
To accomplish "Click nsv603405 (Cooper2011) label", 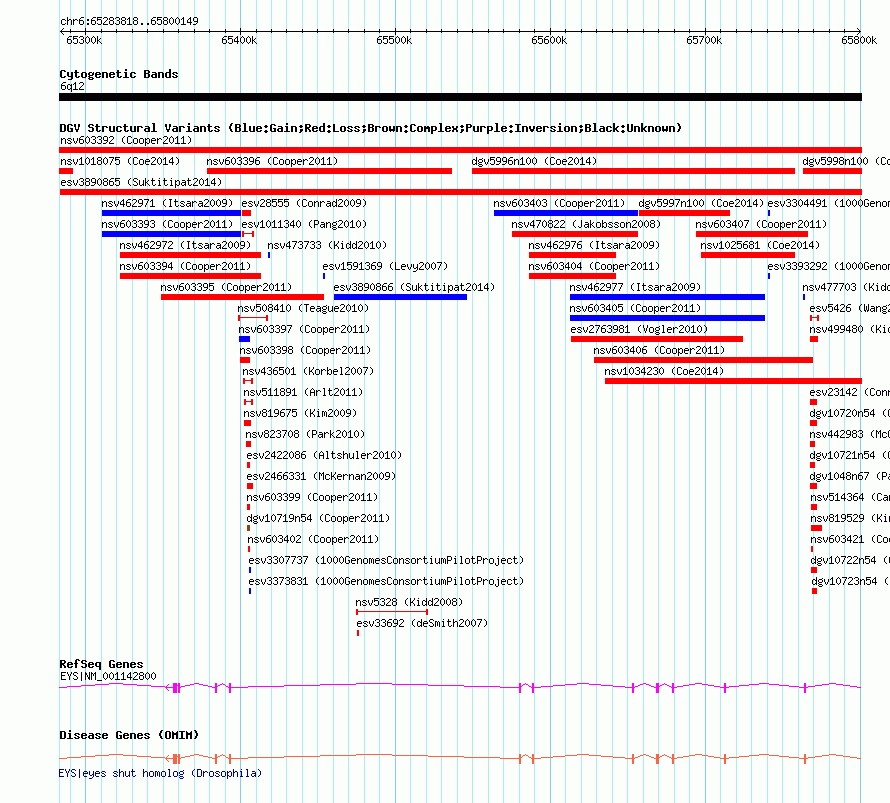I will [x=635, y=308].
